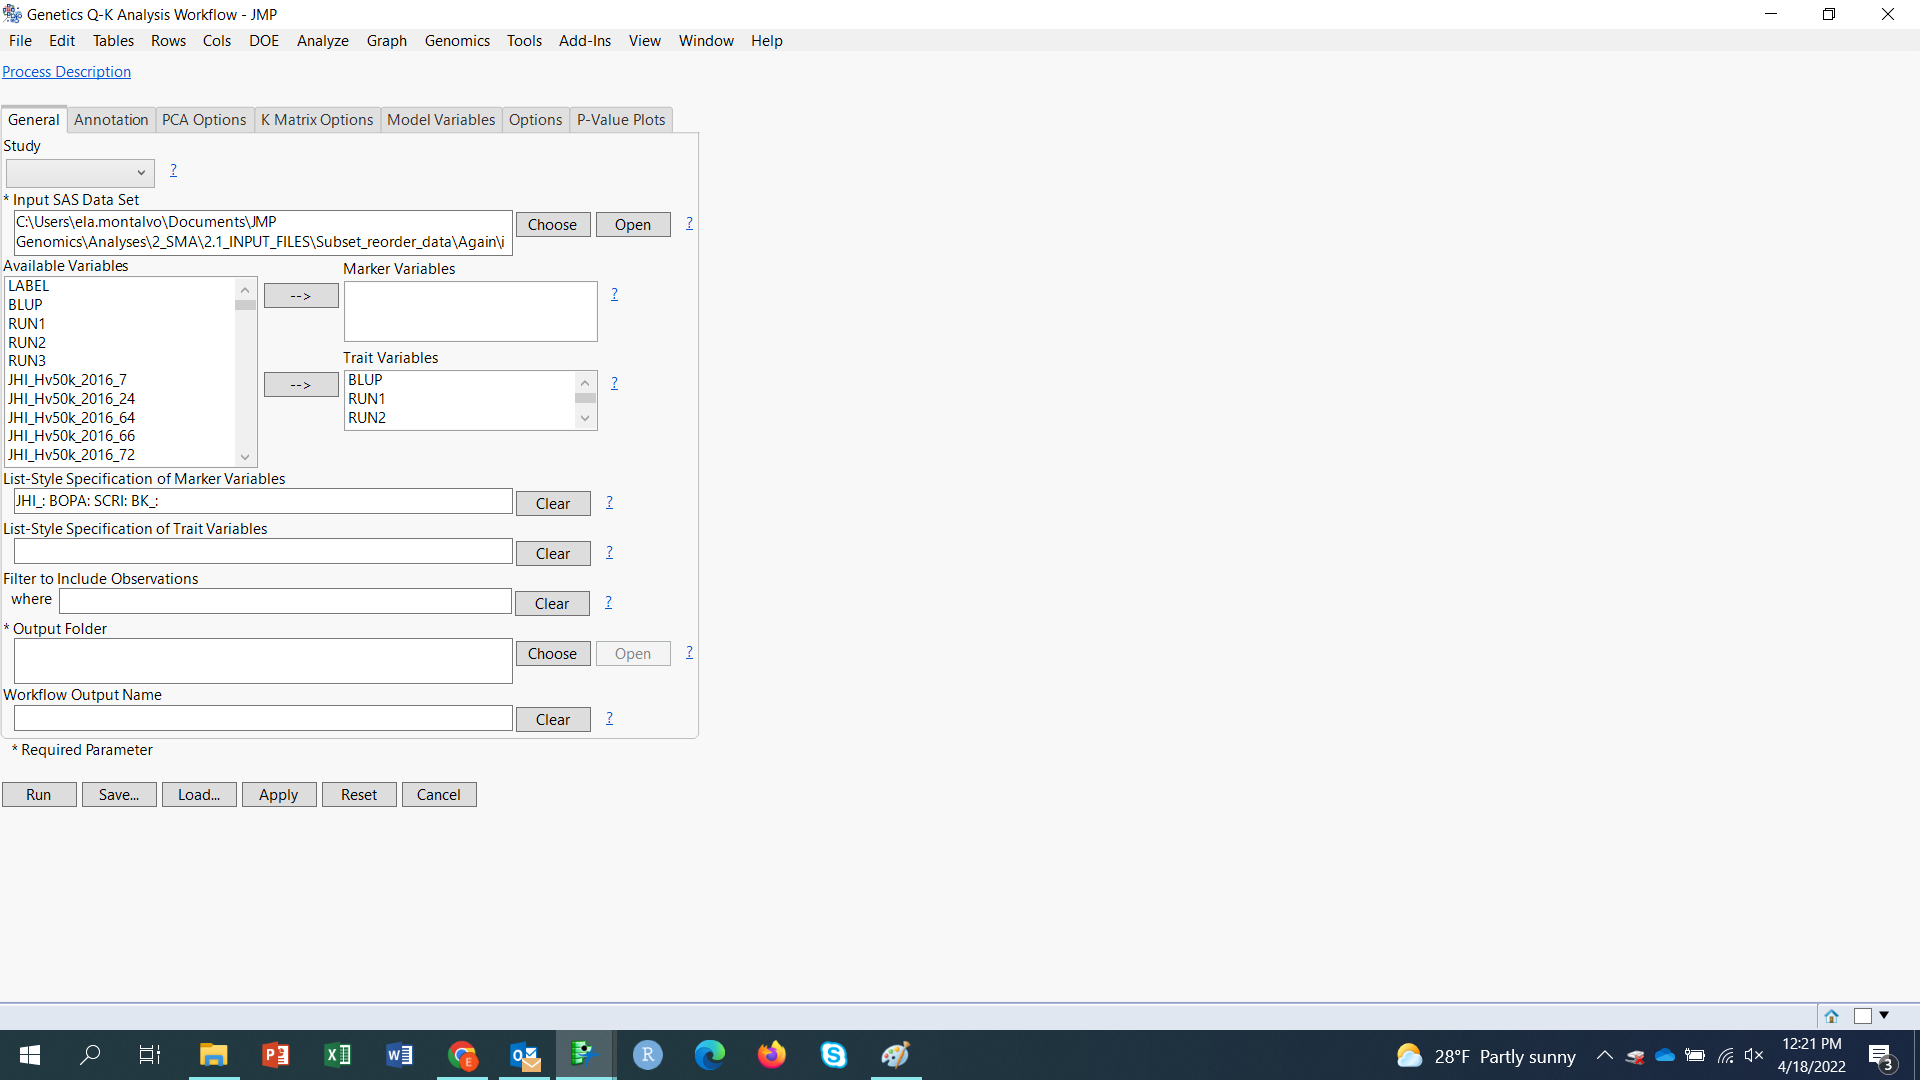
Task: Open Microsoft Edge from the taskbar
Action: (x=709, y=1055)
